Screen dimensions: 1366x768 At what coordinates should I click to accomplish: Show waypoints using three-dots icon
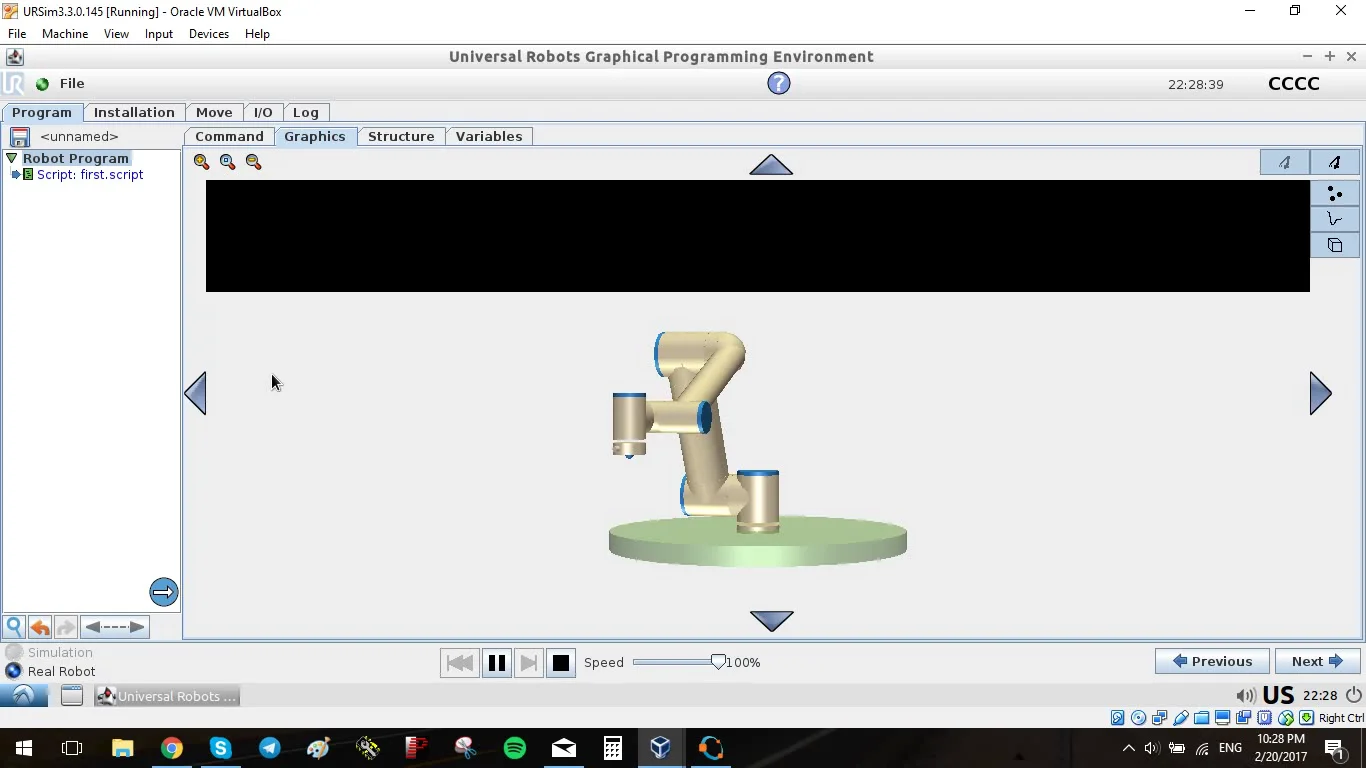click(1335, 194)
